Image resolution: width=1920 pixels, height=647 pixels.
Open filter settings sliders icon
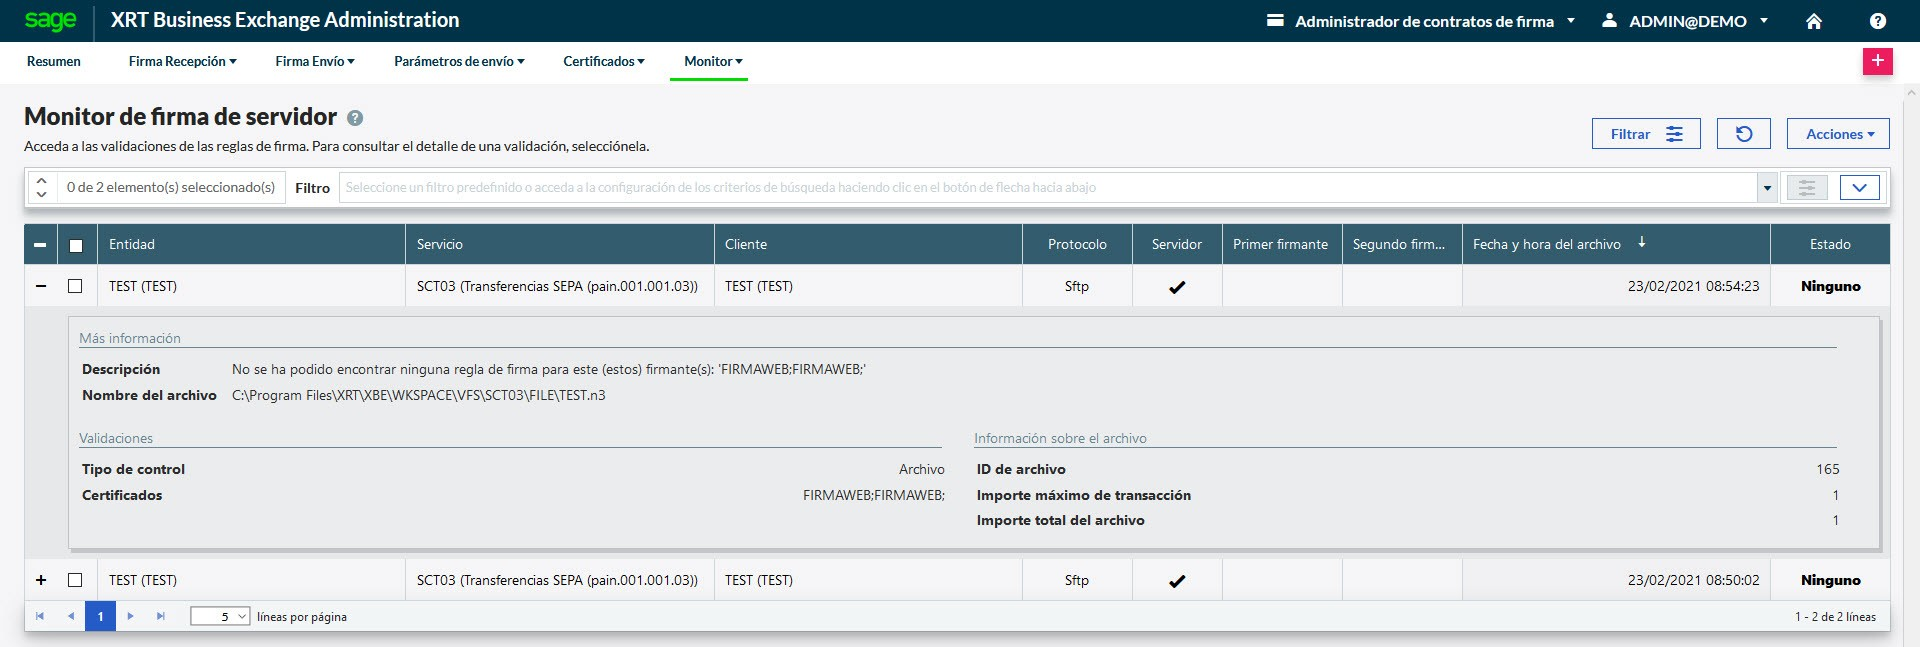tap(1806, 188)
